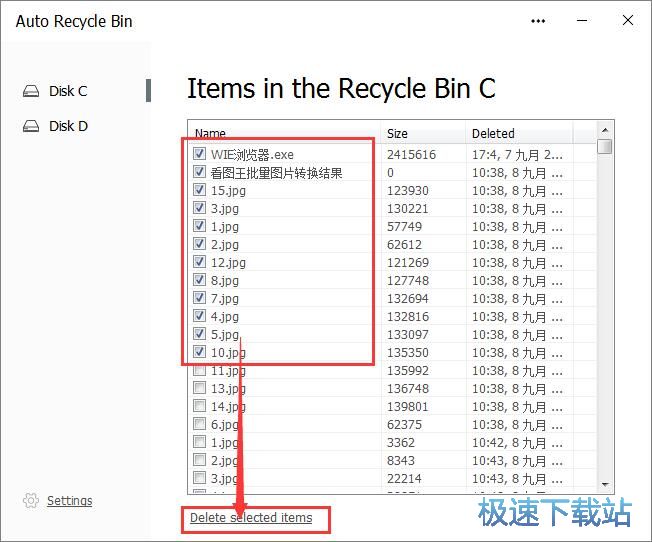
Task: Click the Disk C drive icon
Action: [31, 91]
